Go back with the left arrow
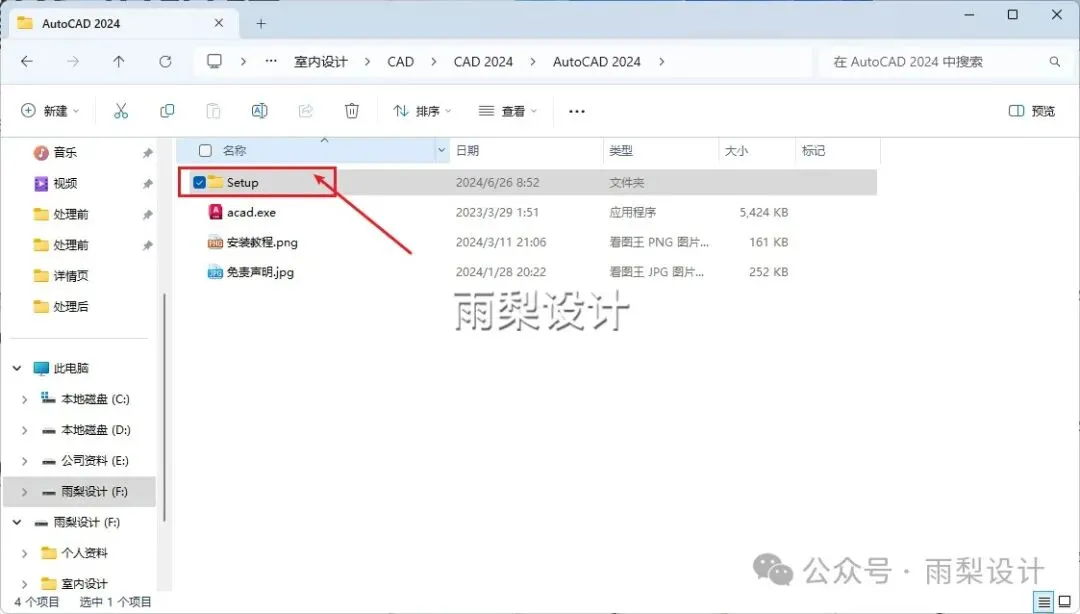 coord(27,61)
